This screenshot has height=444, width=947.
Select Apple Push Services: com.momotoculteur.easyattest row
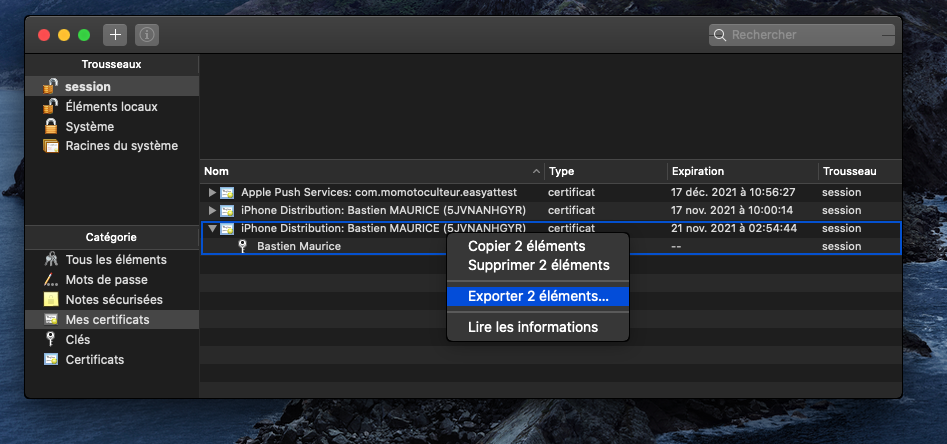(551, 193)
